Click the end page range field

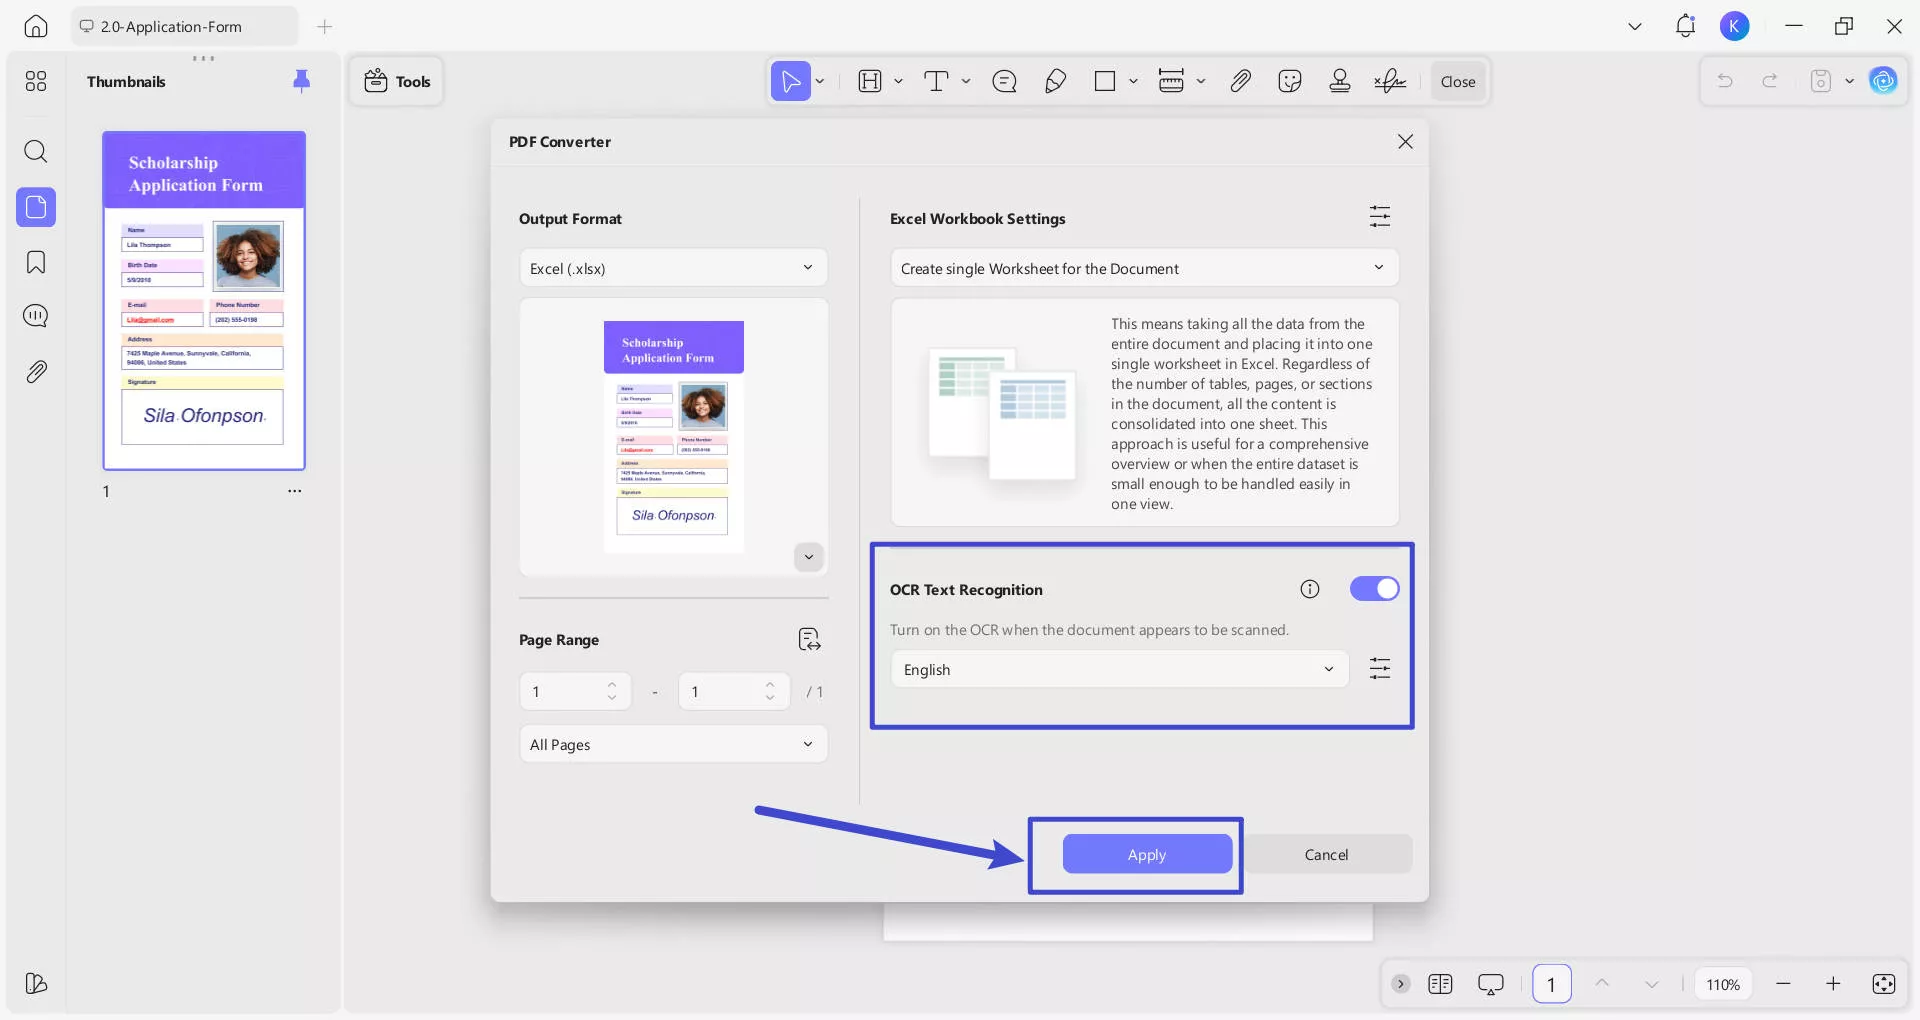click(x=734, y=691)
